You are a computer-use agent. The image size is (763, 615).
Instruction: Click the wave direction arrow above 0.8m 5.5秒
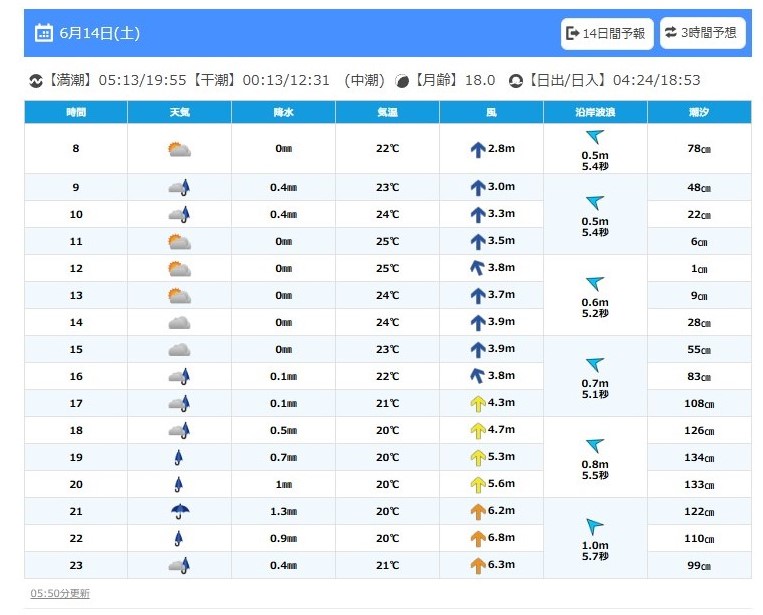tap(595, 446)
